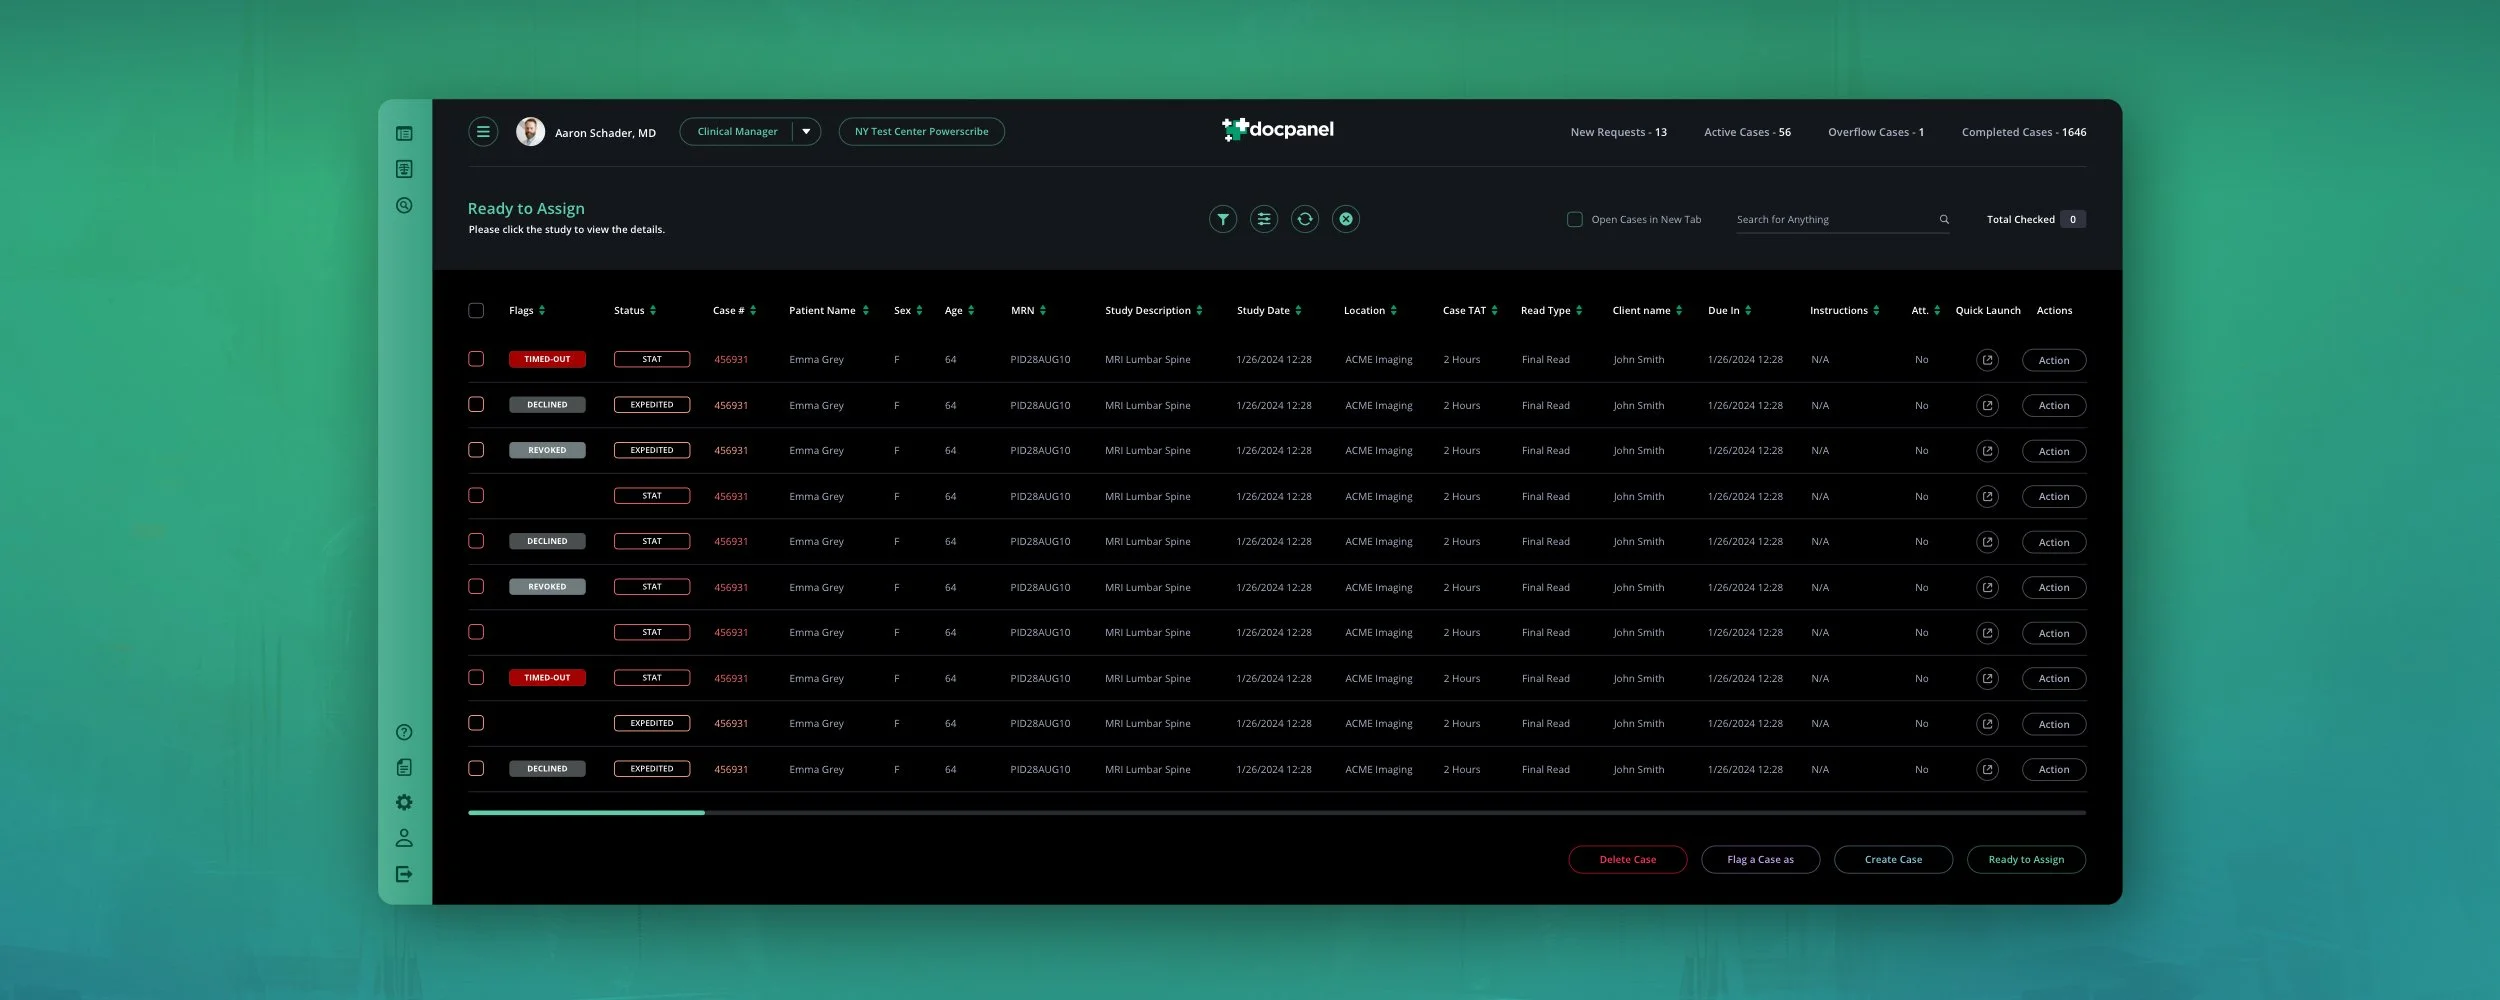2500x1000 pixels.
Task: Toggle the hamburger menu button
Action: [483, 132]
